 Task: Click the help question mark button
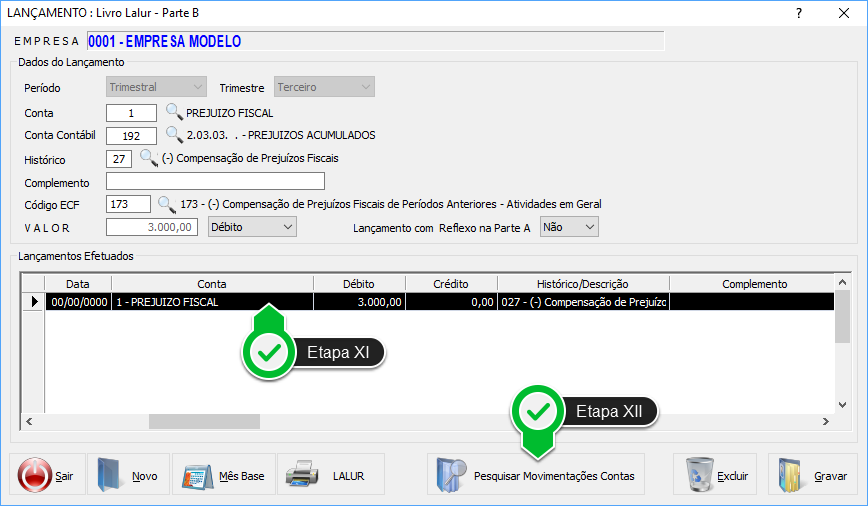click(x=798, y=13)
